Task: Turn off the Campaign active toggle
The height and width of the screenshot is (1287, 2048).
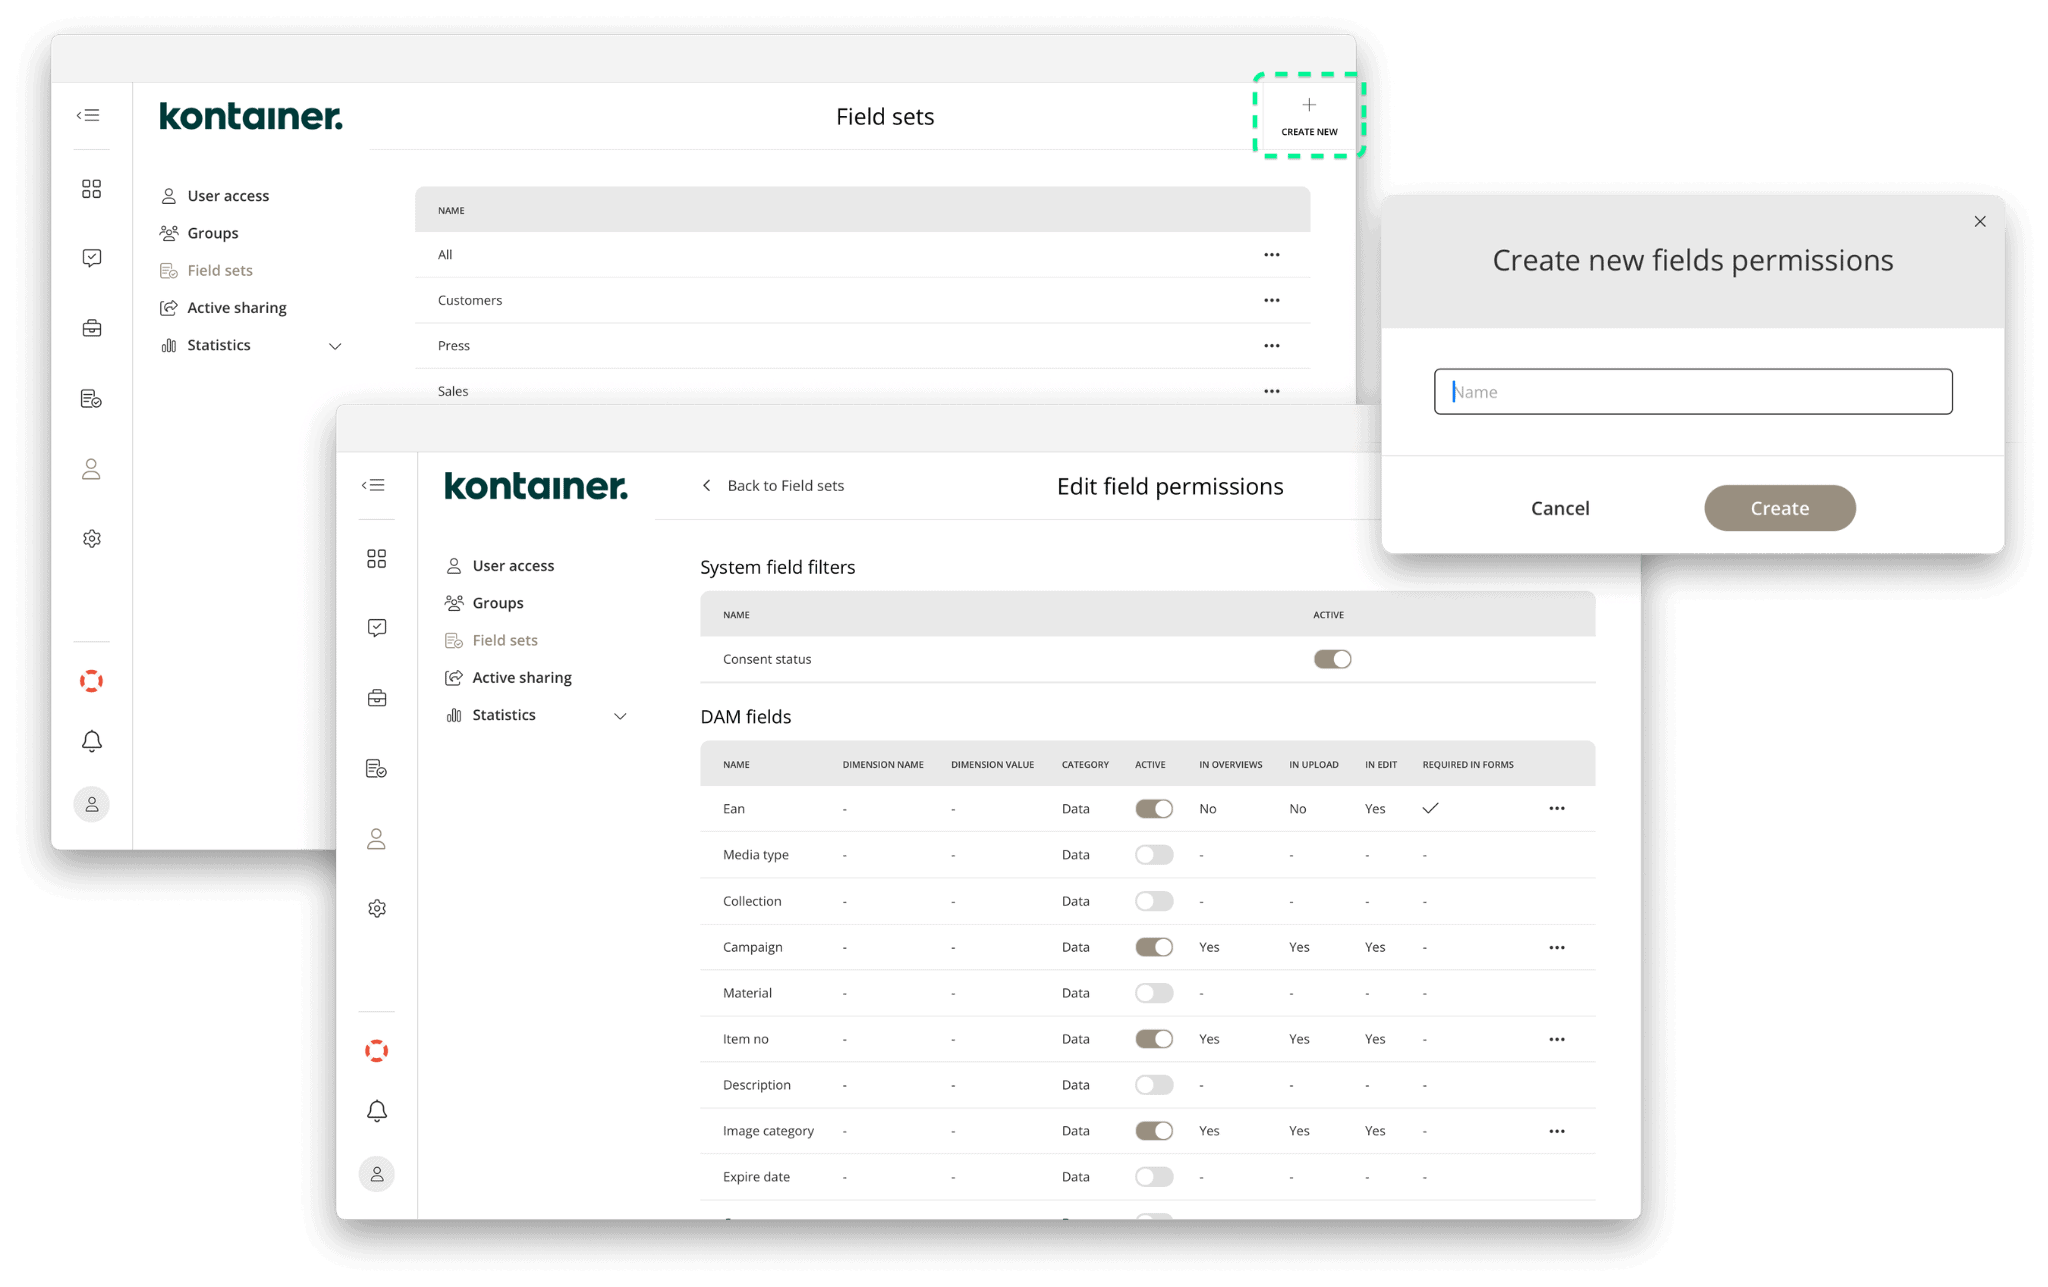Action: (1153, 947)
